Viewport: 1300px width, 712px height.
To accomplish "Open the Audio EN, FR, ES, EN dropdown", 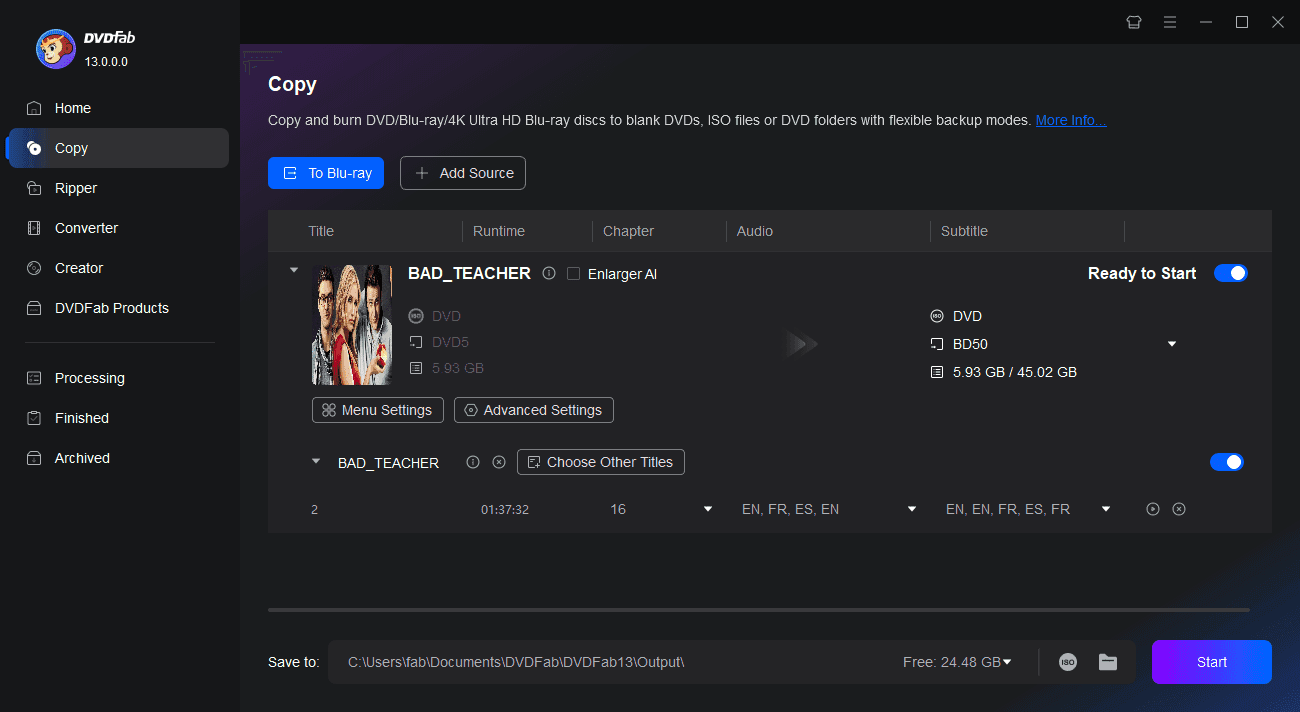I will pyautogui.click(x=912, y=509).
